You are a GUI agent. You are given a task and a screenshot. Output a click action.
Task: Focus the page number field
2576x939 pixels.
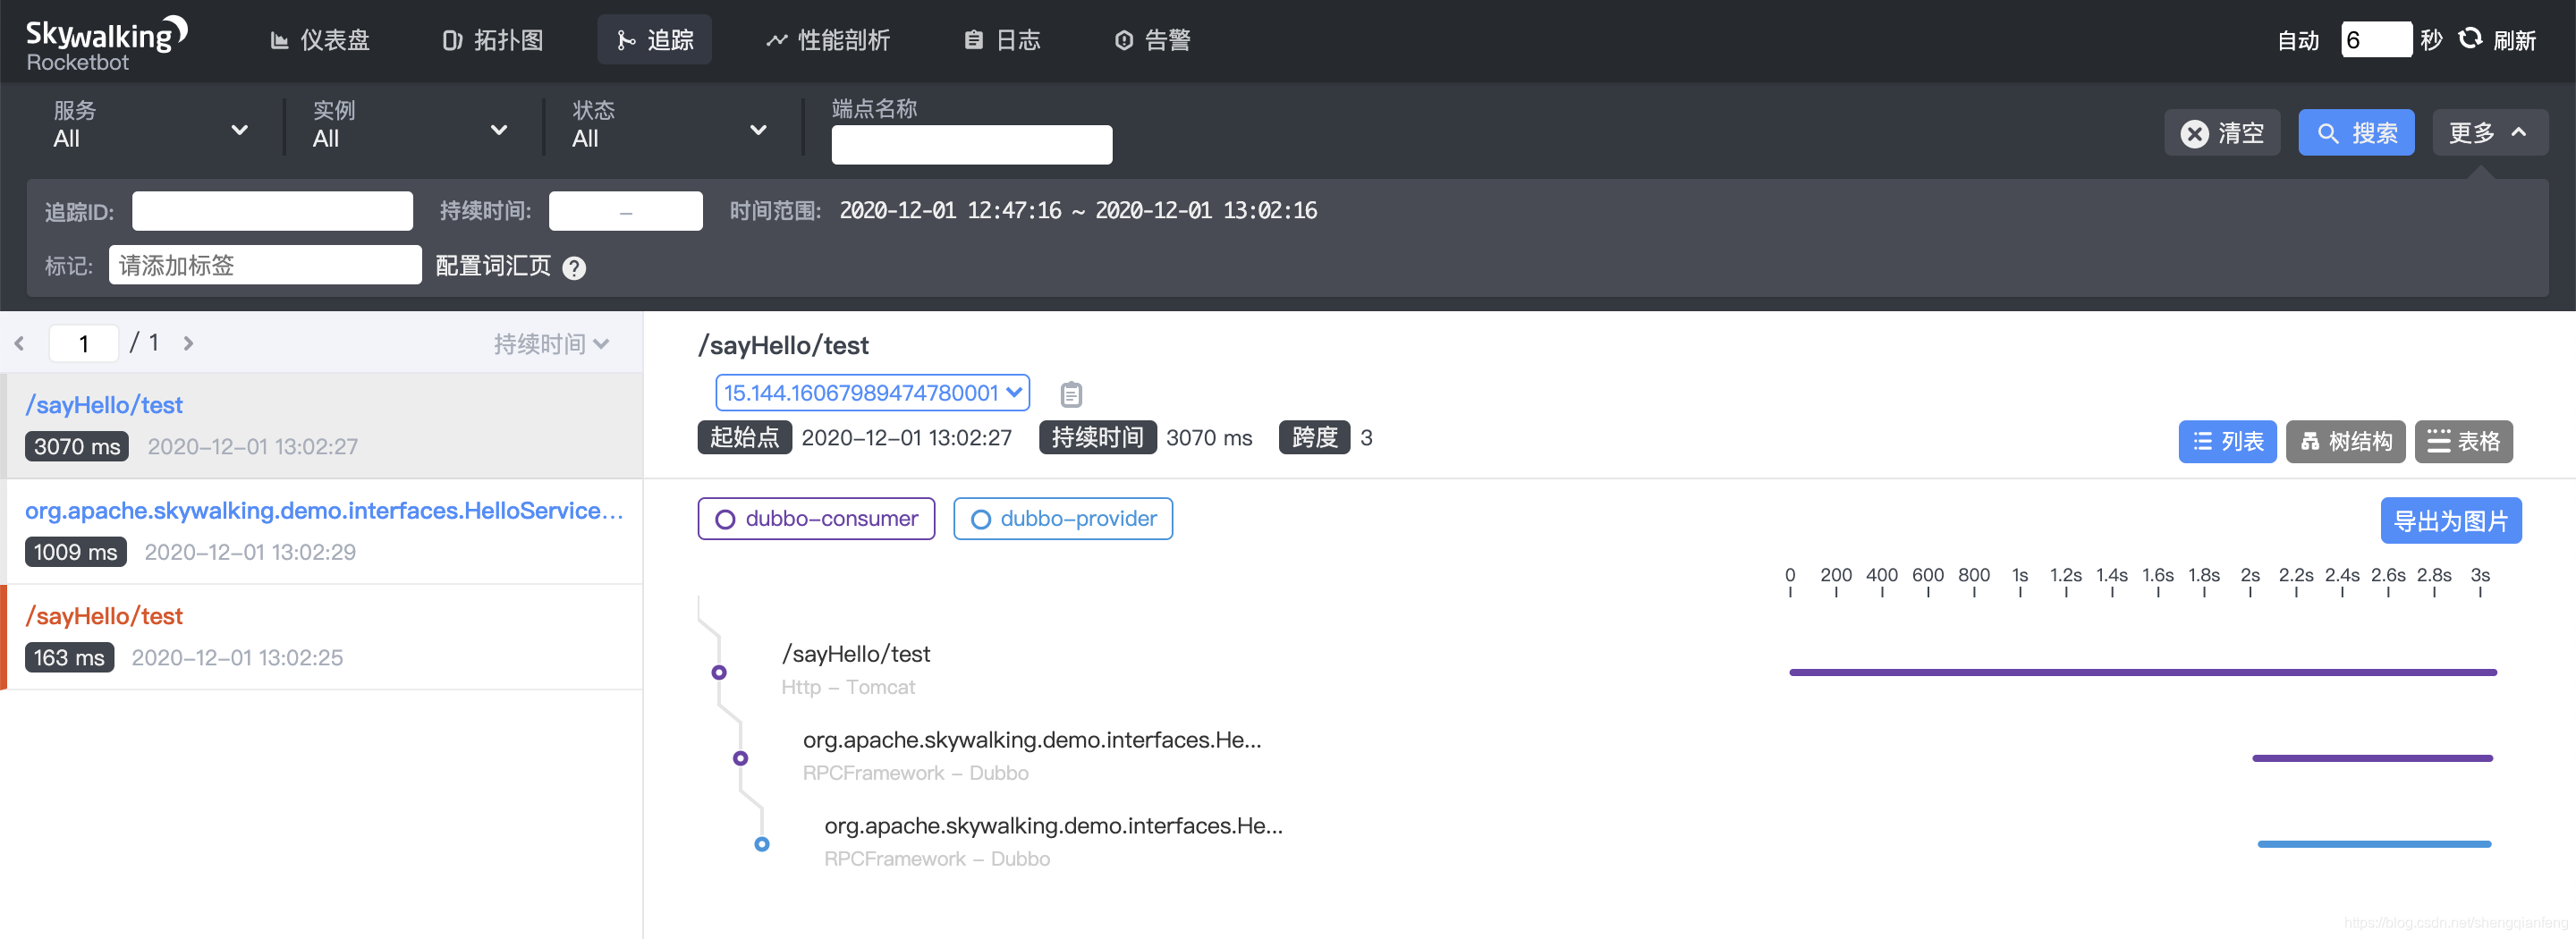coord(83,343)
